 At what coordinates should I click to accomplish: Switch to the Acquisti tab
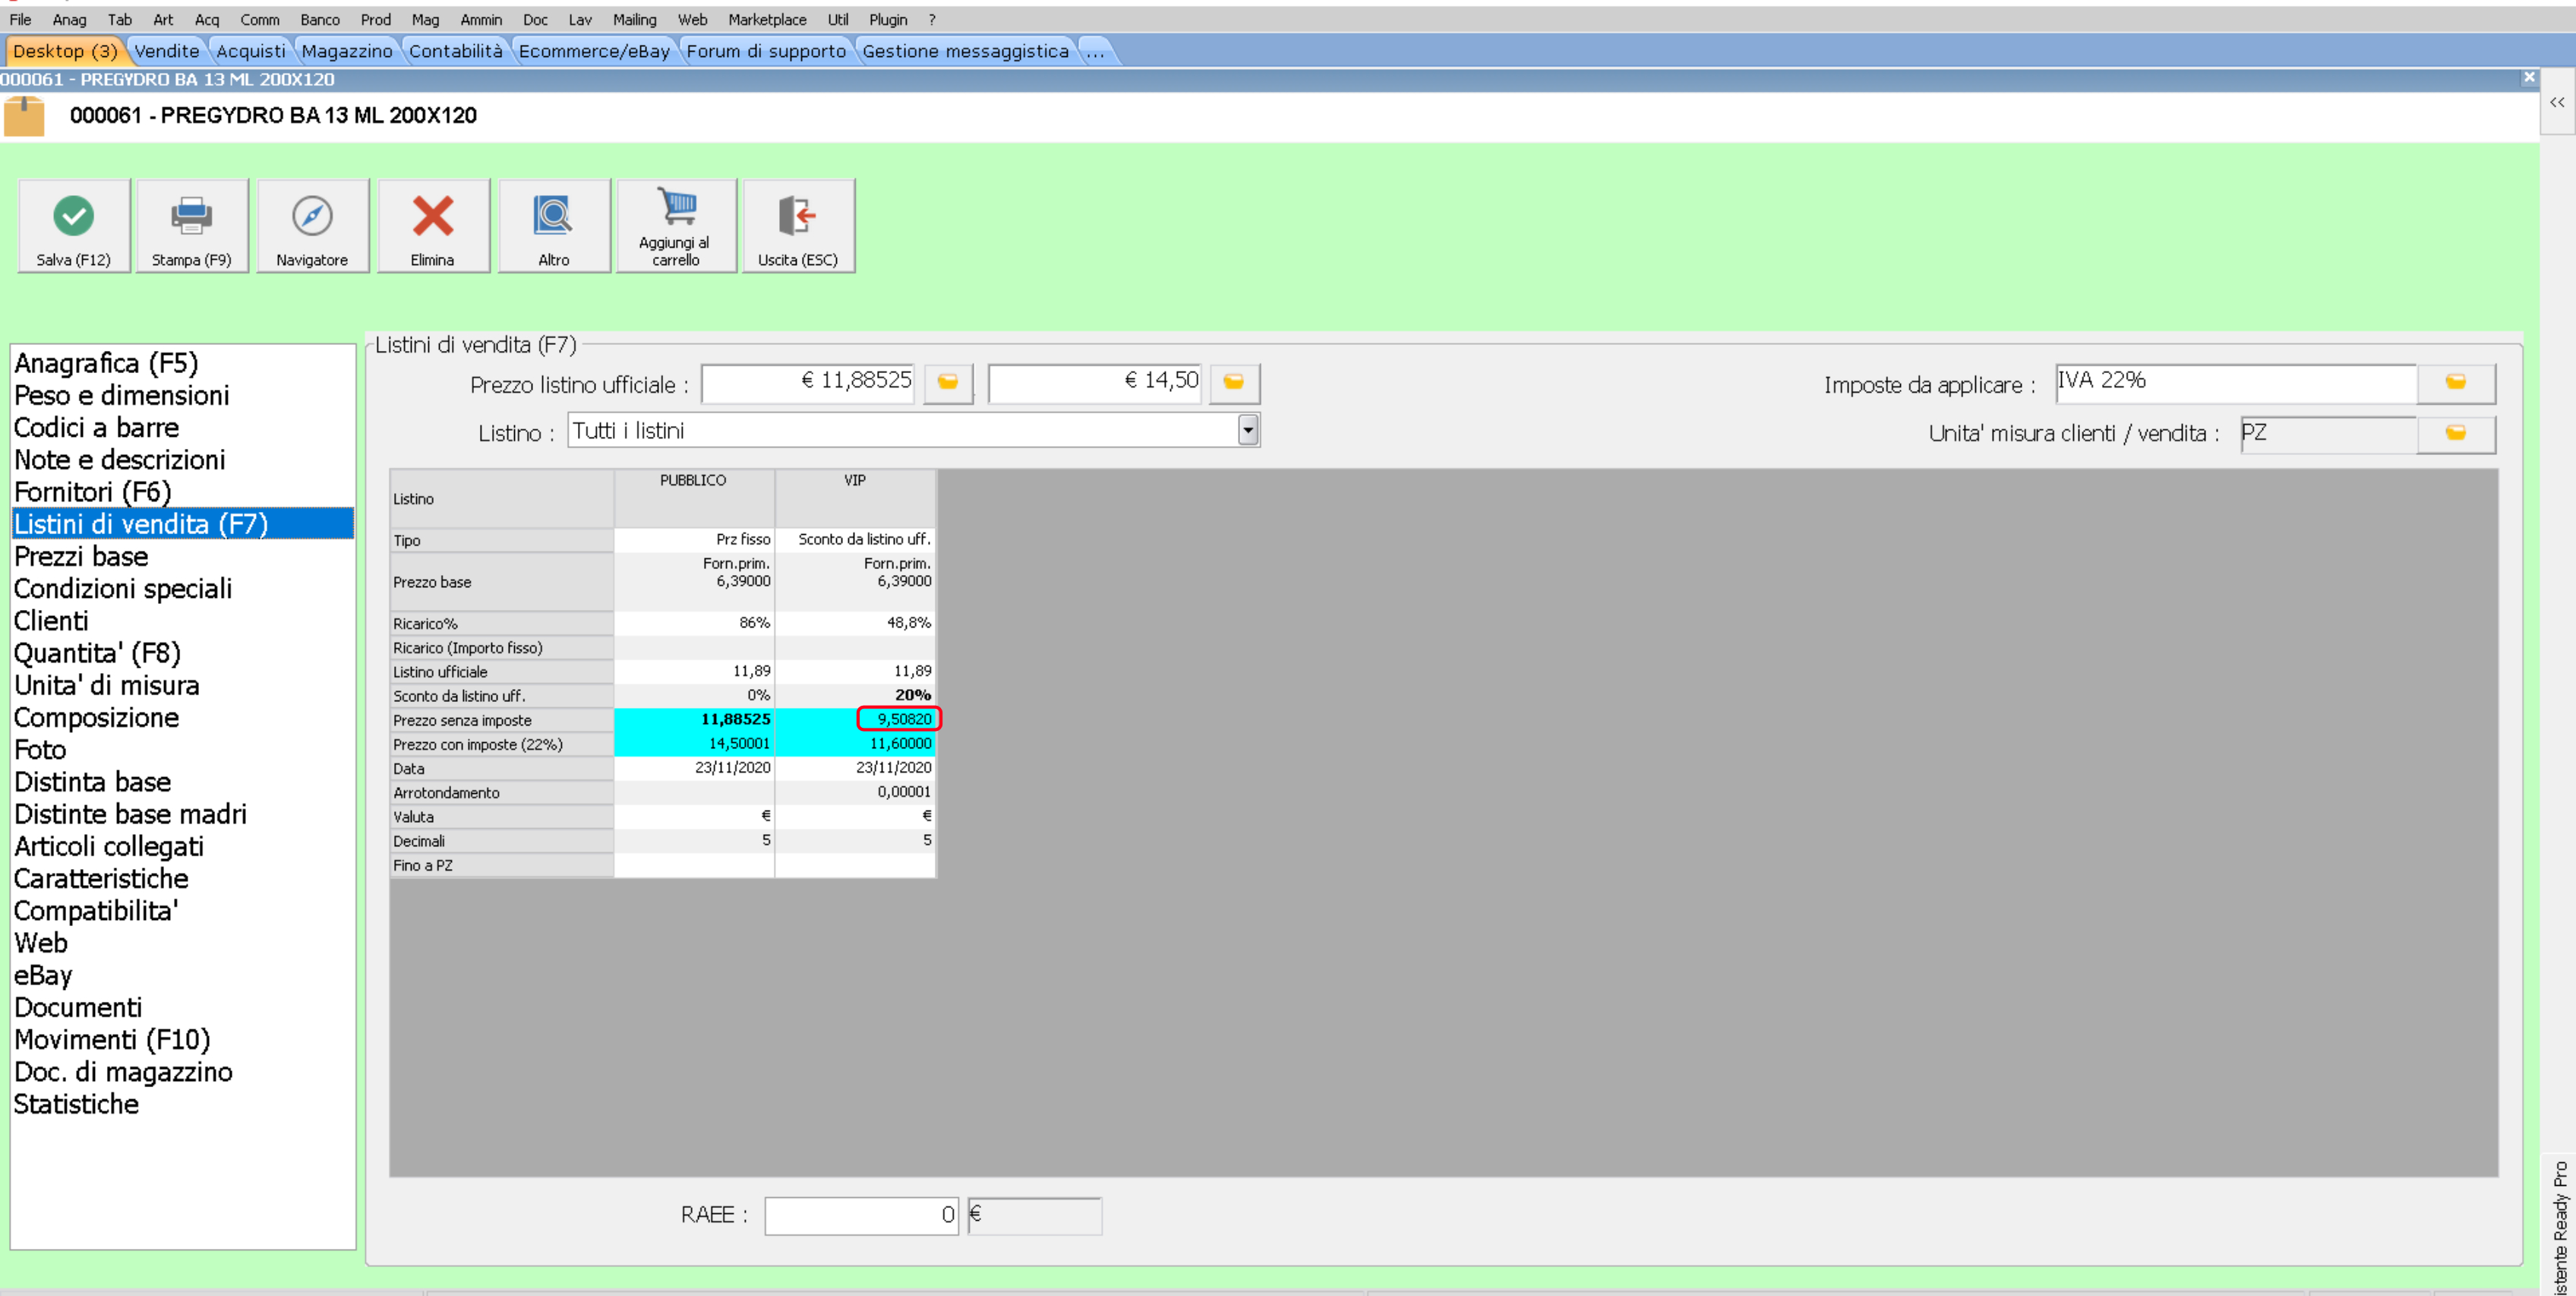(250, 51)
